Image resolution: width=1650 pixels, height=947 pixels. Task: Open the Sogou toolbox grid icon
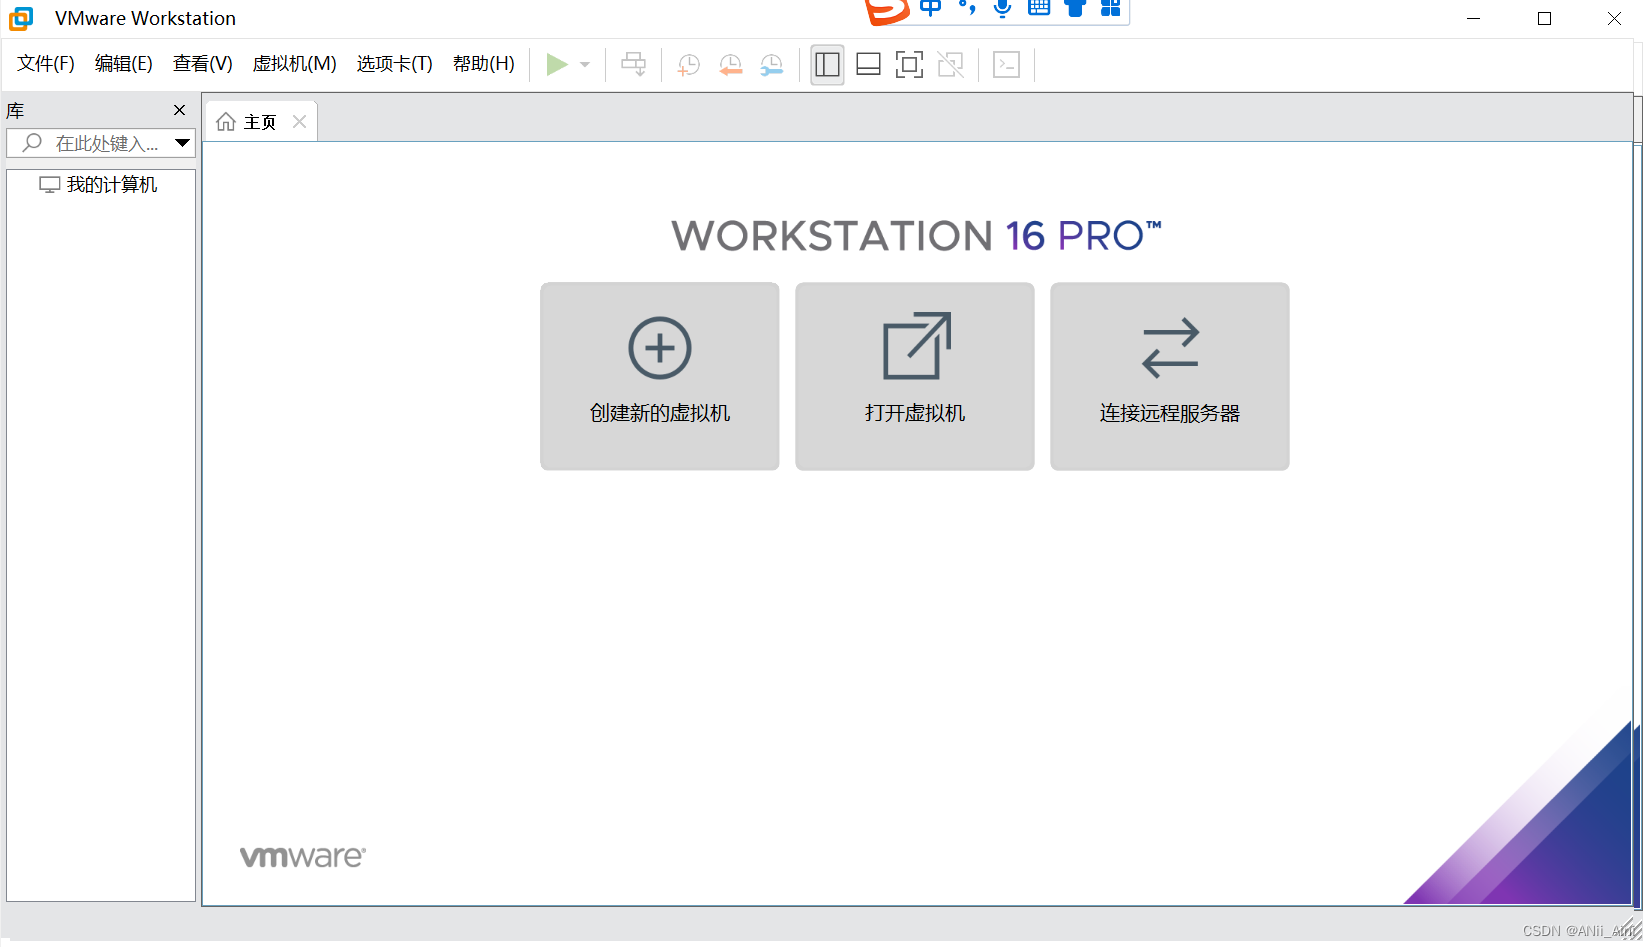click(1111, 8)
